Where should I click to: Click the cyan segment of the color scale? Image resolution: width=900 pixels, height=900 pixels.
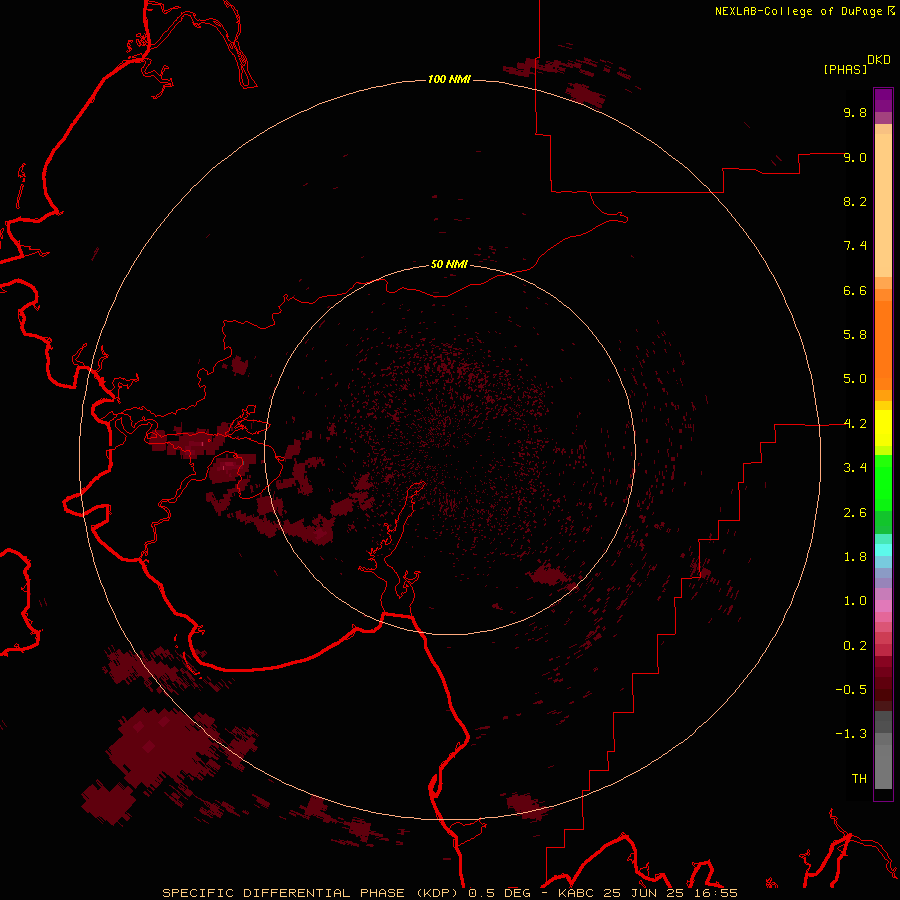[883, 550]
